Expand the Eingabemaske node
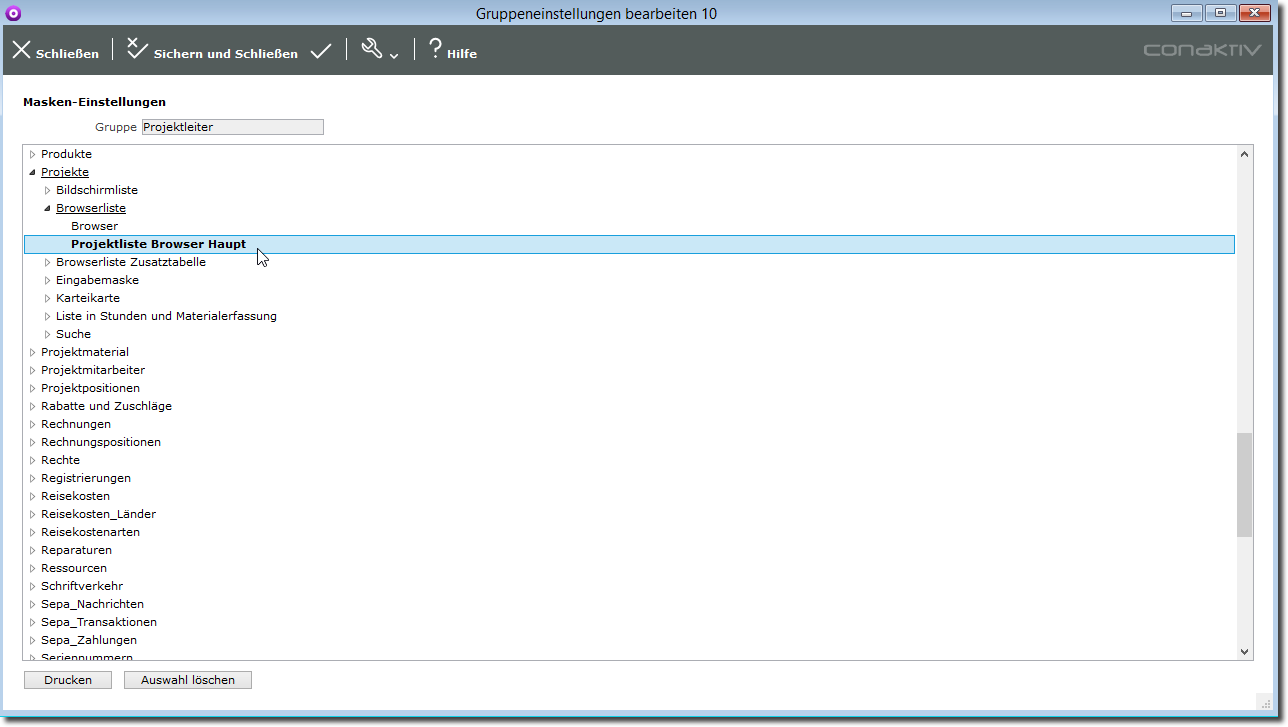 click(47, 280)
